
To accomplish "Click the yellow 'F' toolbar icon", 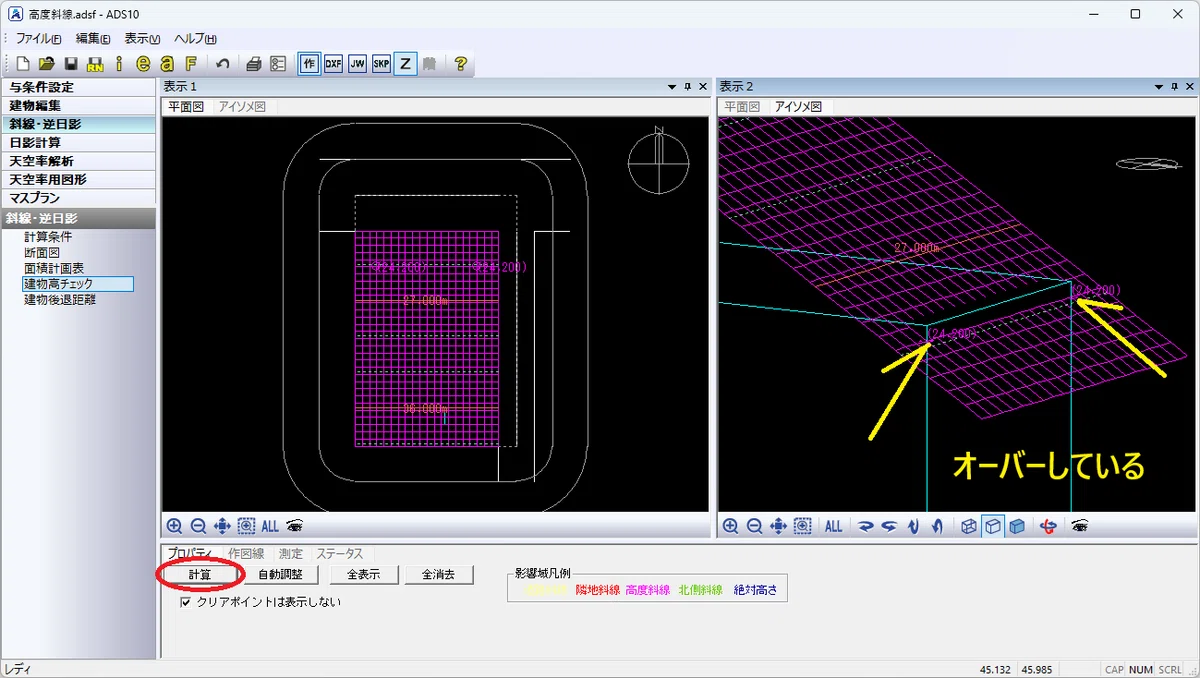I will tap(191, 64).
